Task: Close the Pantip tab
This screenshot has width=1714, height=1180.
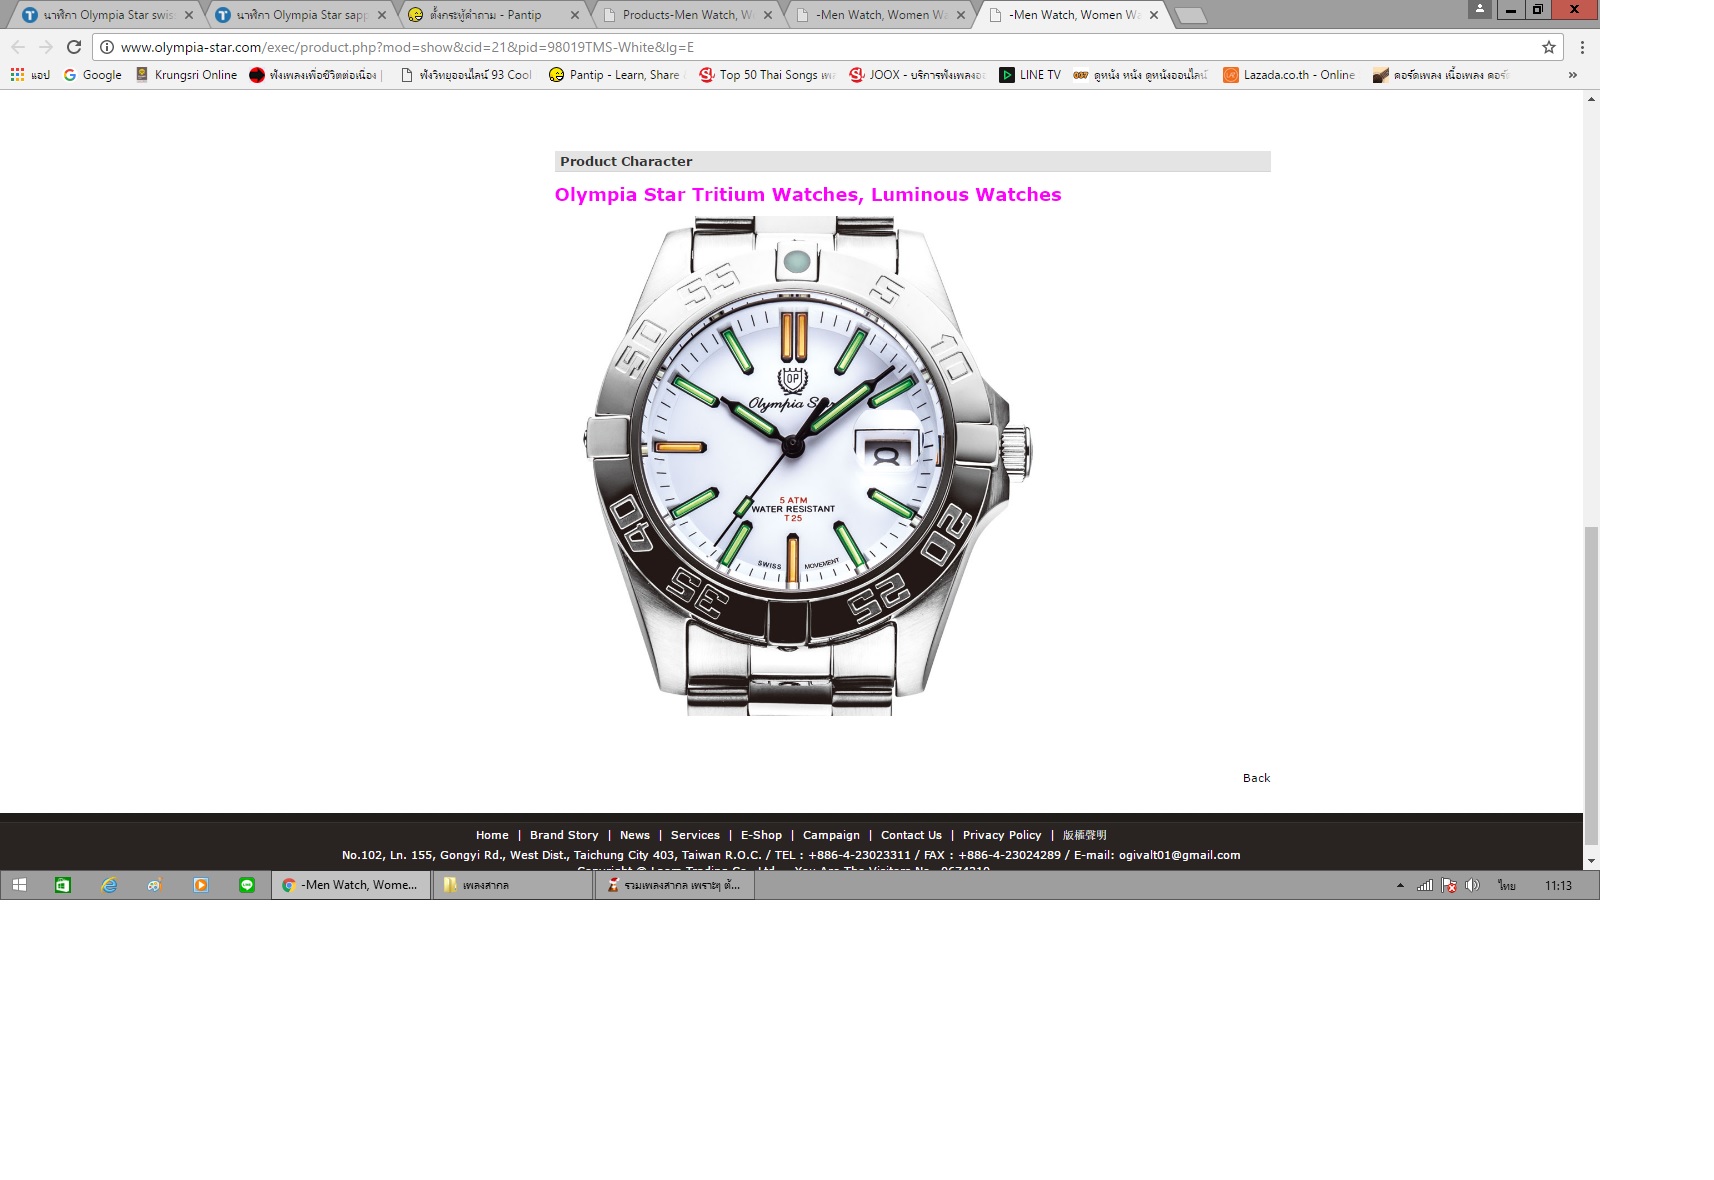Action: click(575, 15)
